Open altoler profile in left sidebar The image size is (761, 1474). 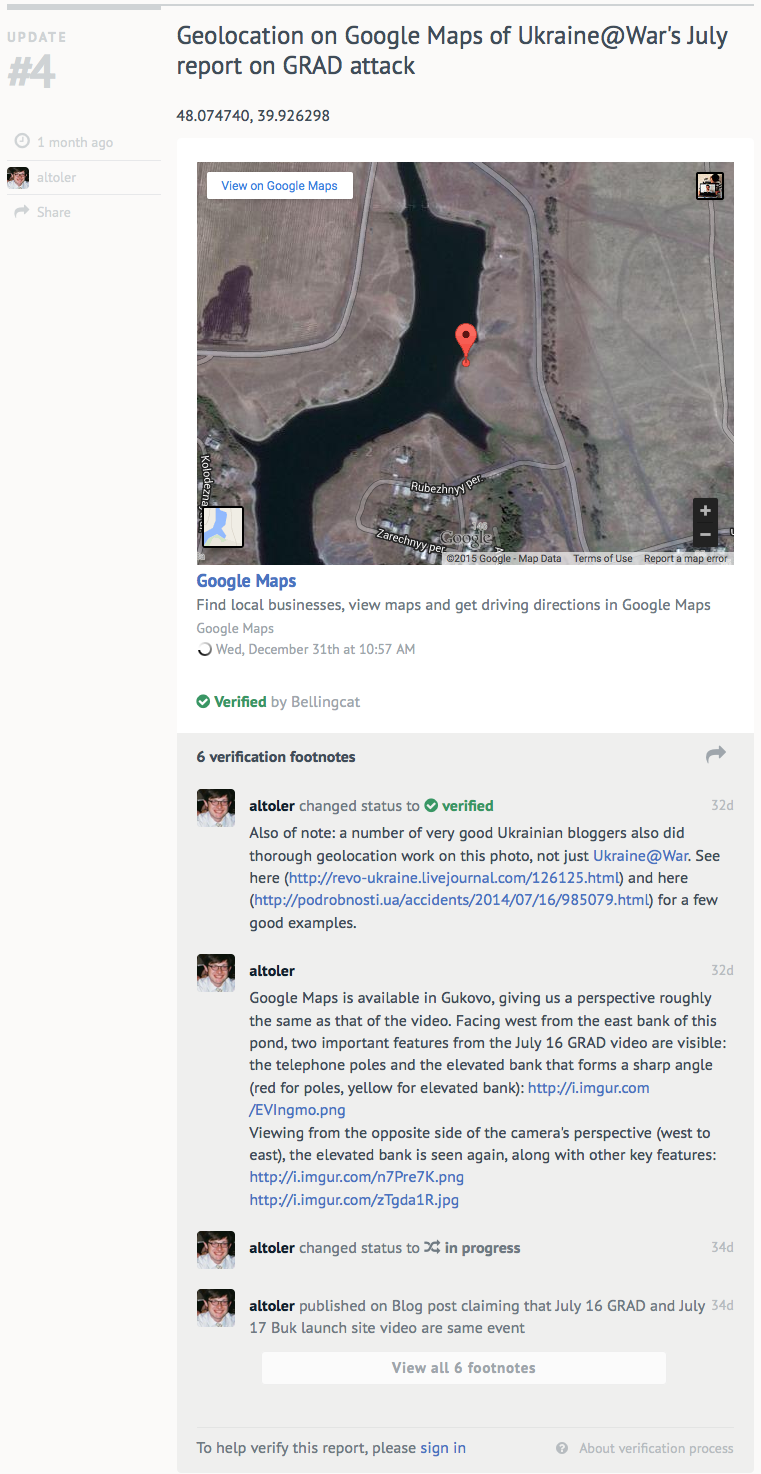pos(57,177)
